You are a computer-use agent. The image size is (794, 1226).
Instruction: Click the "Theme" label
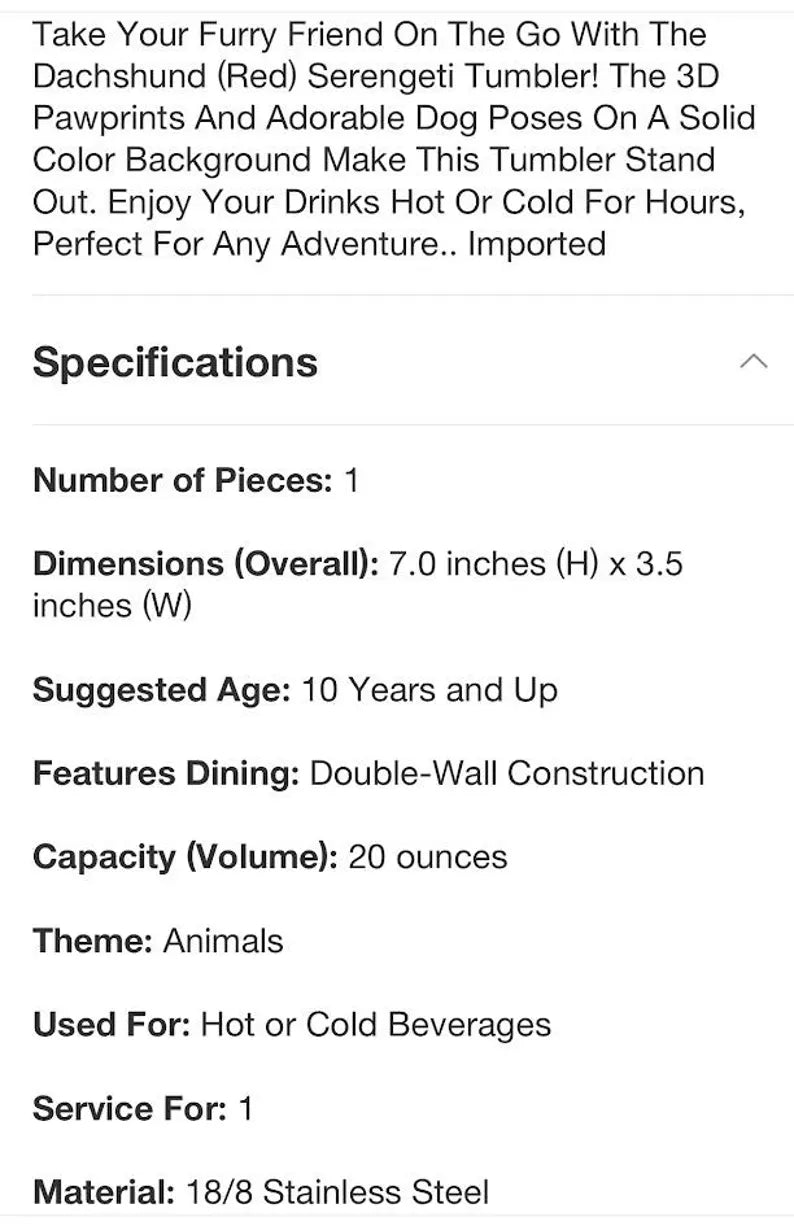point(92,941)
